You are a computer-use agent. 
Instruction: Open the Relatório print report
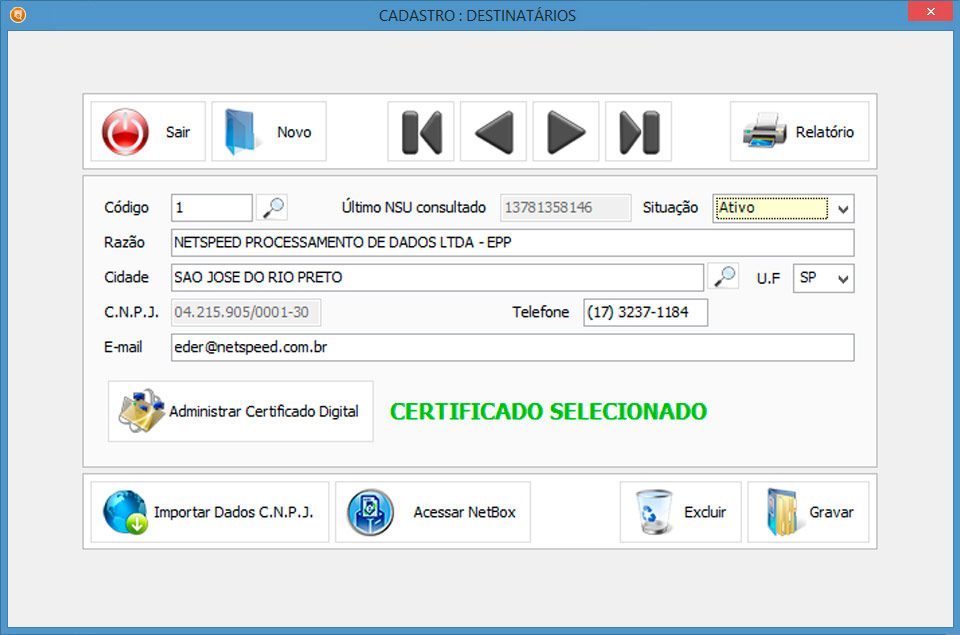pos(799,132)
